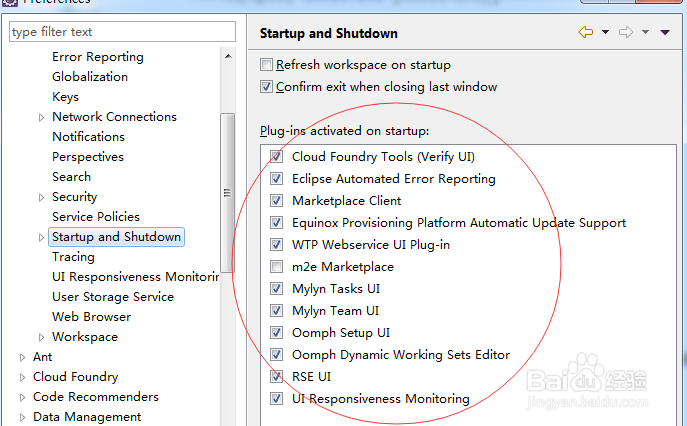The width and height of the screenshot is (687, 426).
Task: Open the preferences view menu triangle
Action: (x=665, y=32)
